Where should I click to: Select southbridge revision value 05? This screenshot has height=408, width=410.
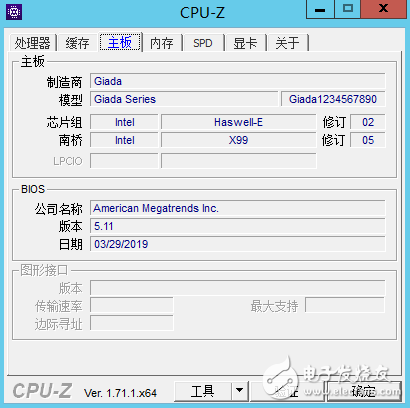pyautogui.click(x=368, y=140)
